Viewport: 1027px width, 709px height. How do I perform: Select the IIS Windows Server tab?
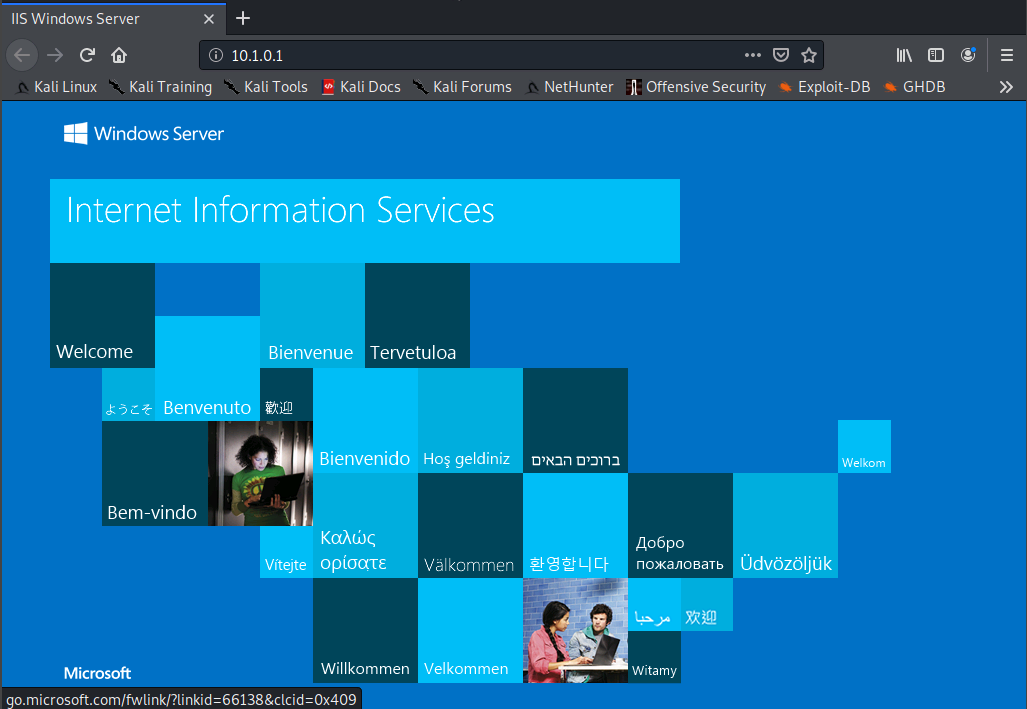(114, 19)
